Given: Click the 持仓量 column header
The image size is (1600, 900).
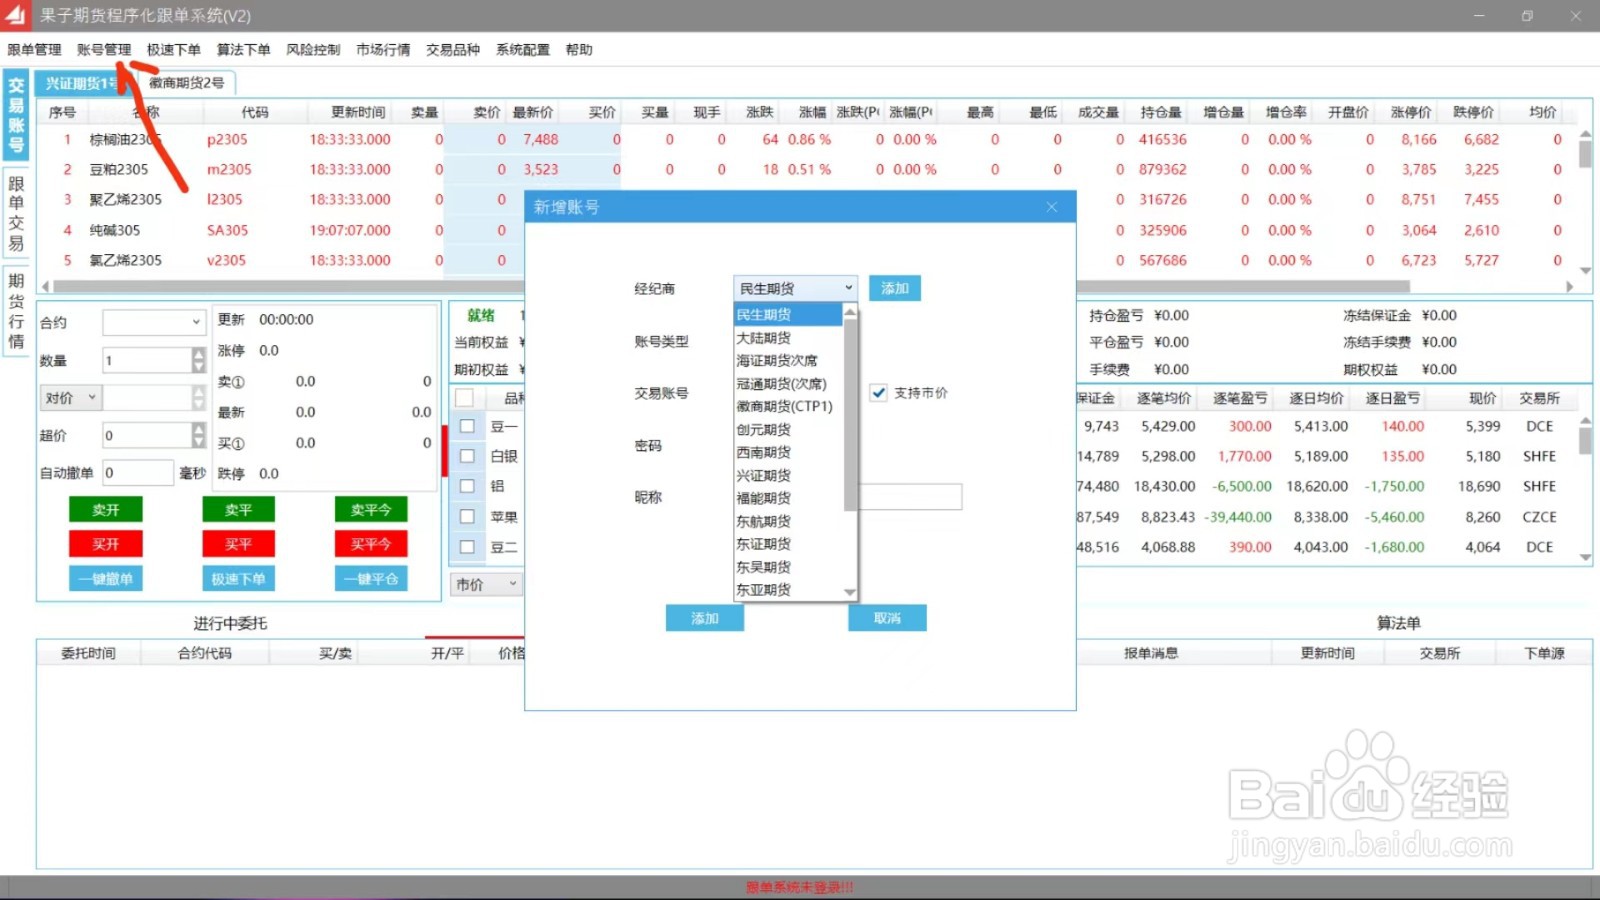Looking at the screenshot, I should [x=1160, y=112].
